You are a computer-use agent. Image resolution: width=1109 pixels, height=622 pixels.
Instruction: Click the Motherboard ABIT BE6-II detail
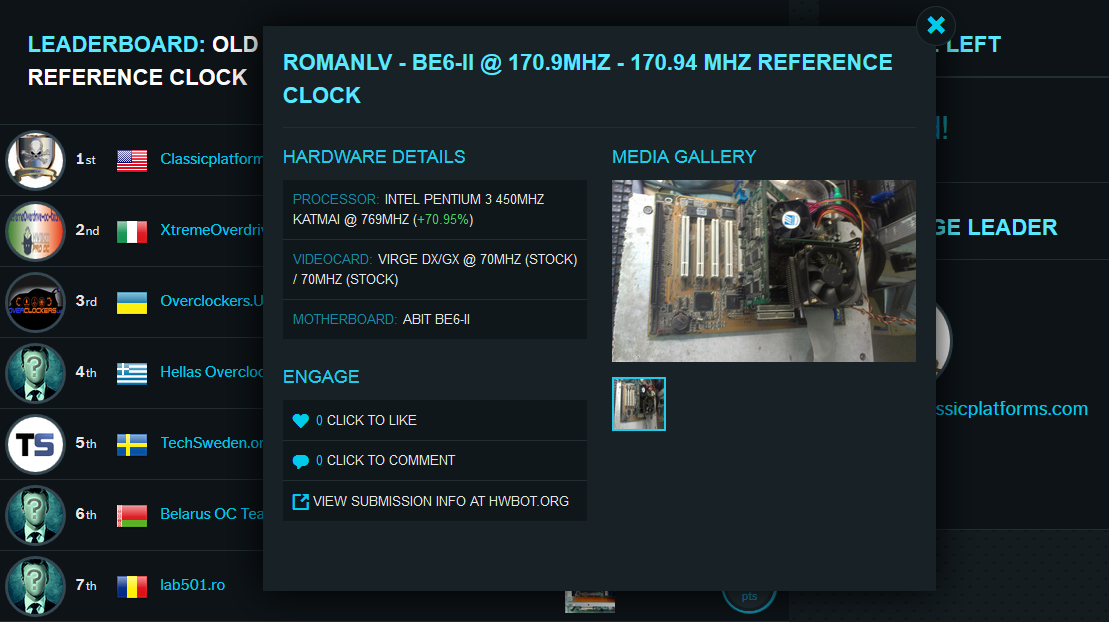tap(435, 320)
